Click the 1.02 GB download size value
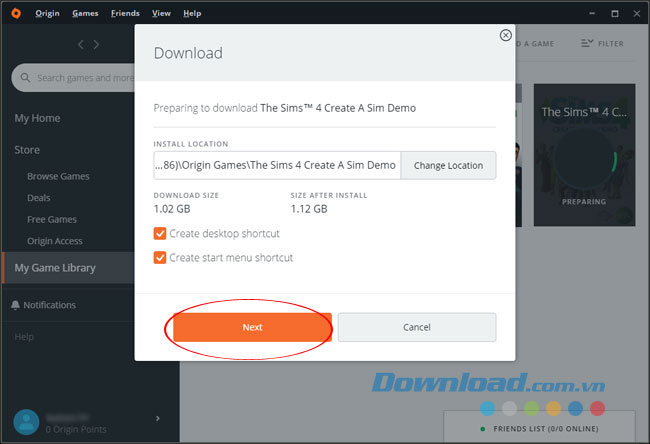The height and width of the screenshot is (444, 650). click(172, 209)
